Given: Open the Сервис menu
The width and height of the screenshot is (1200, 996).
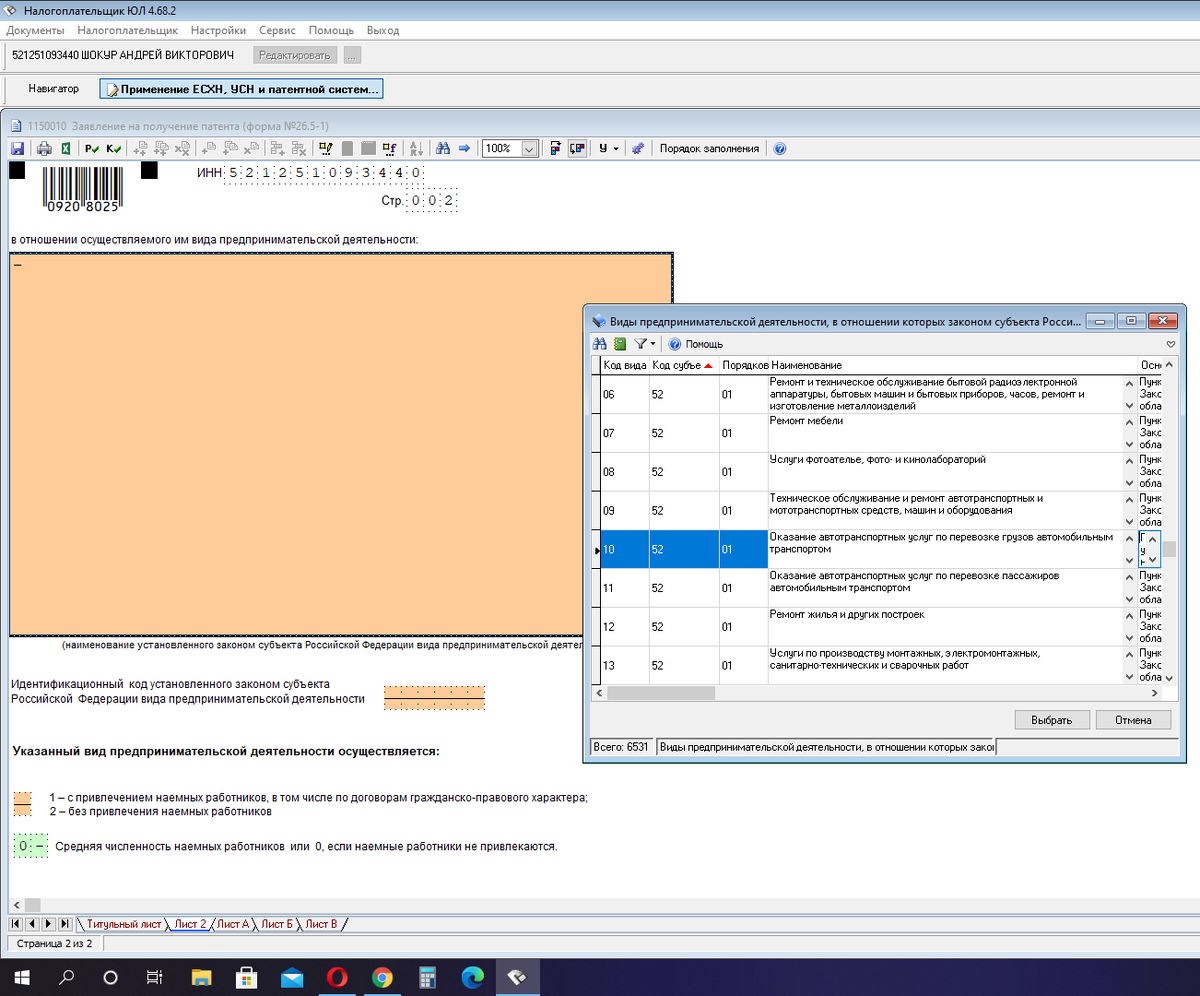Looking at the screenshot, I should point(277,30).
